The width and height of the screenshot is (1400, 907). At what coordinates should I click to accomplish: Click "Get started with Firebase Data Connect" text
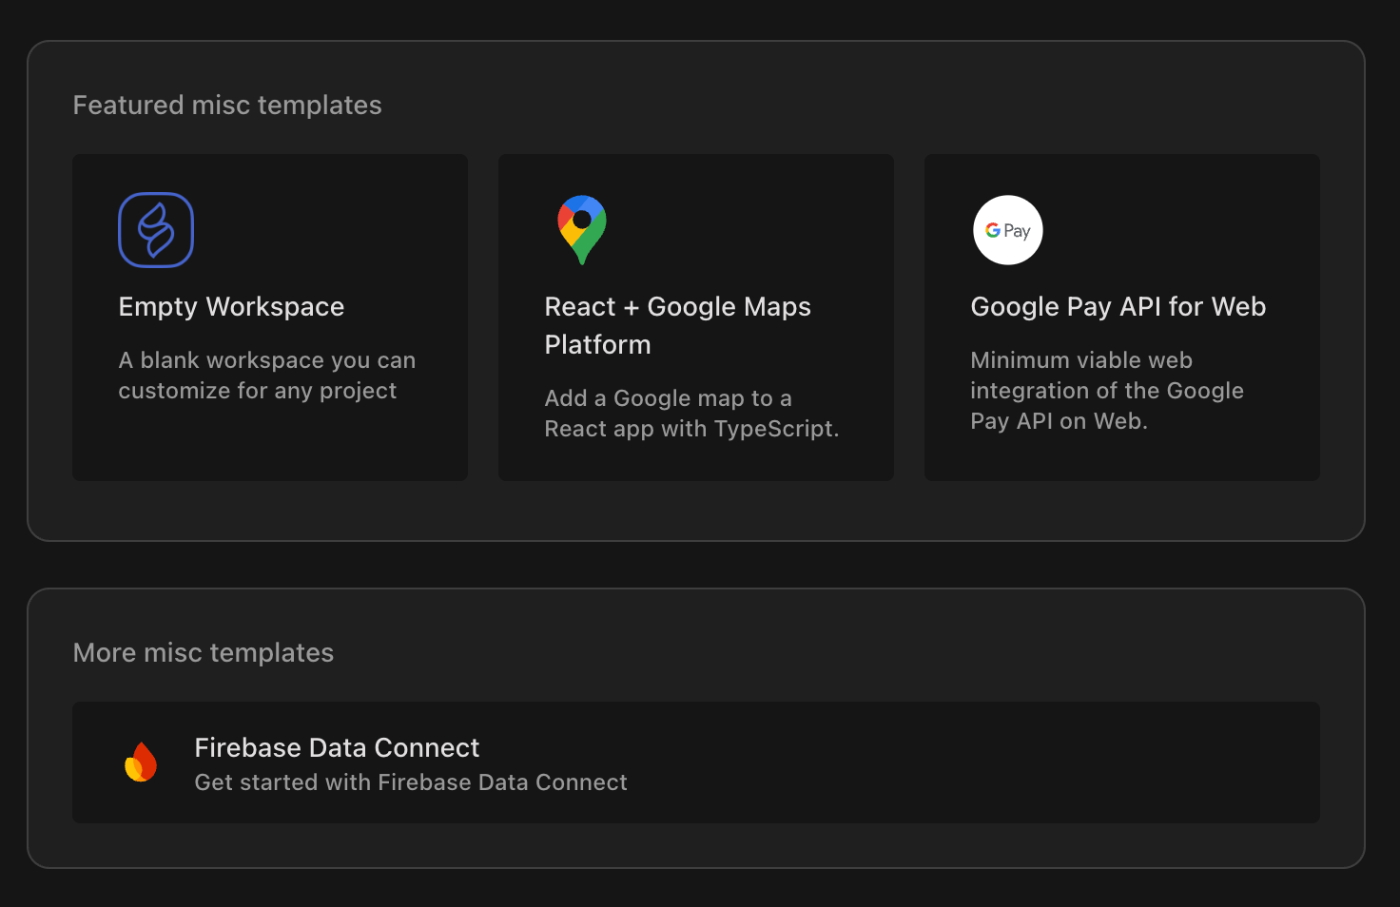coord(411,782)
